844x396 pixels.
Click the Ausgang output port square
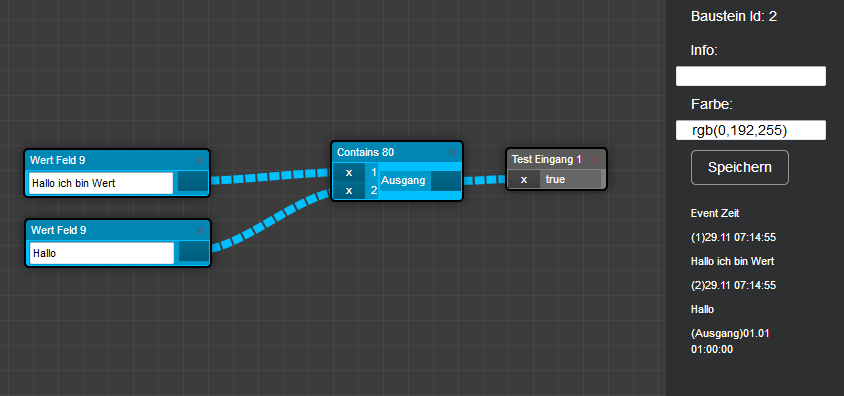(x=446, y=181)
